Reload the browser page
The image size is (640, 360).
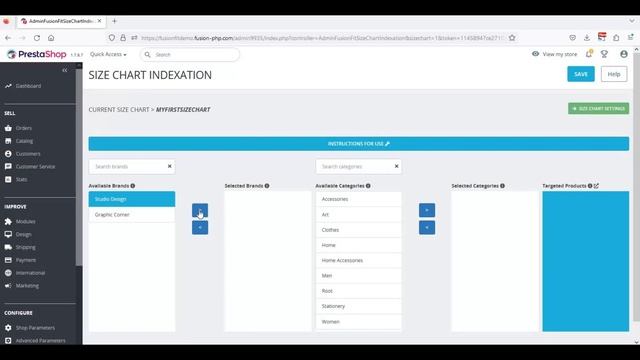point(37,38)
